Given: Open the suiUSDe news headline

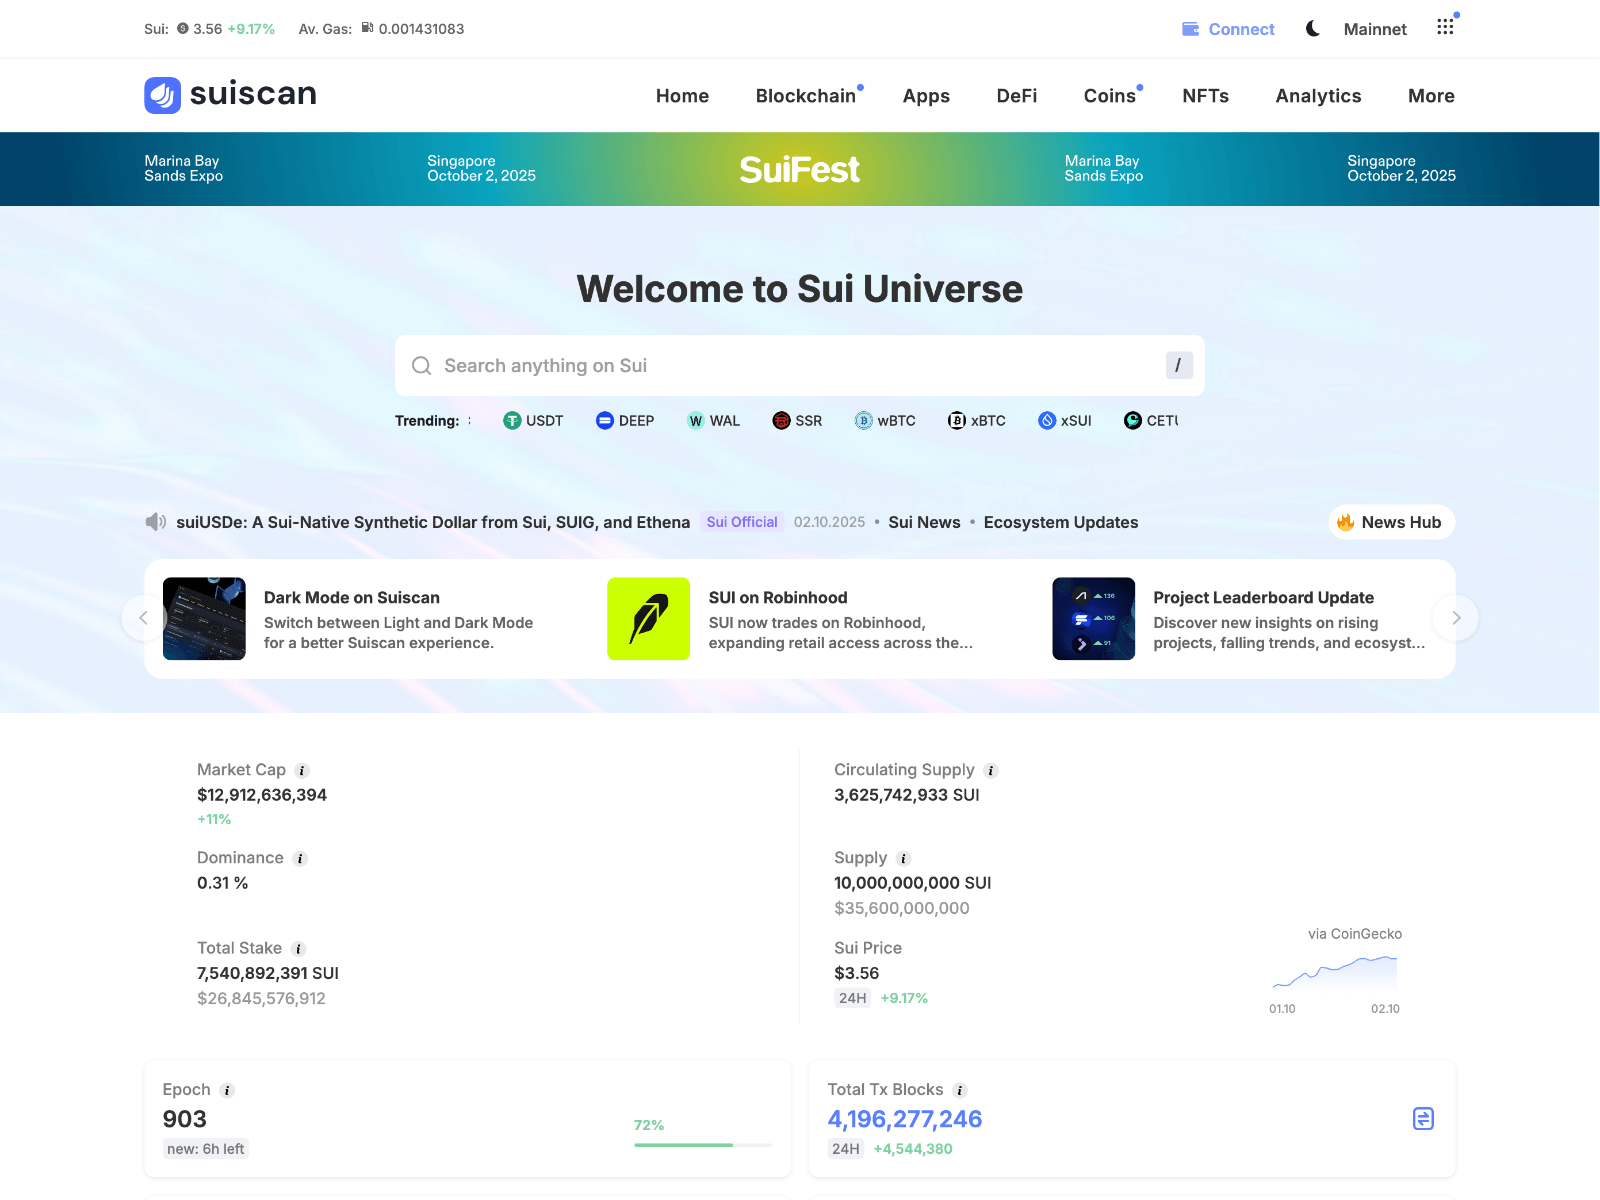Looking at the screenshot, I should click(433, 522).
